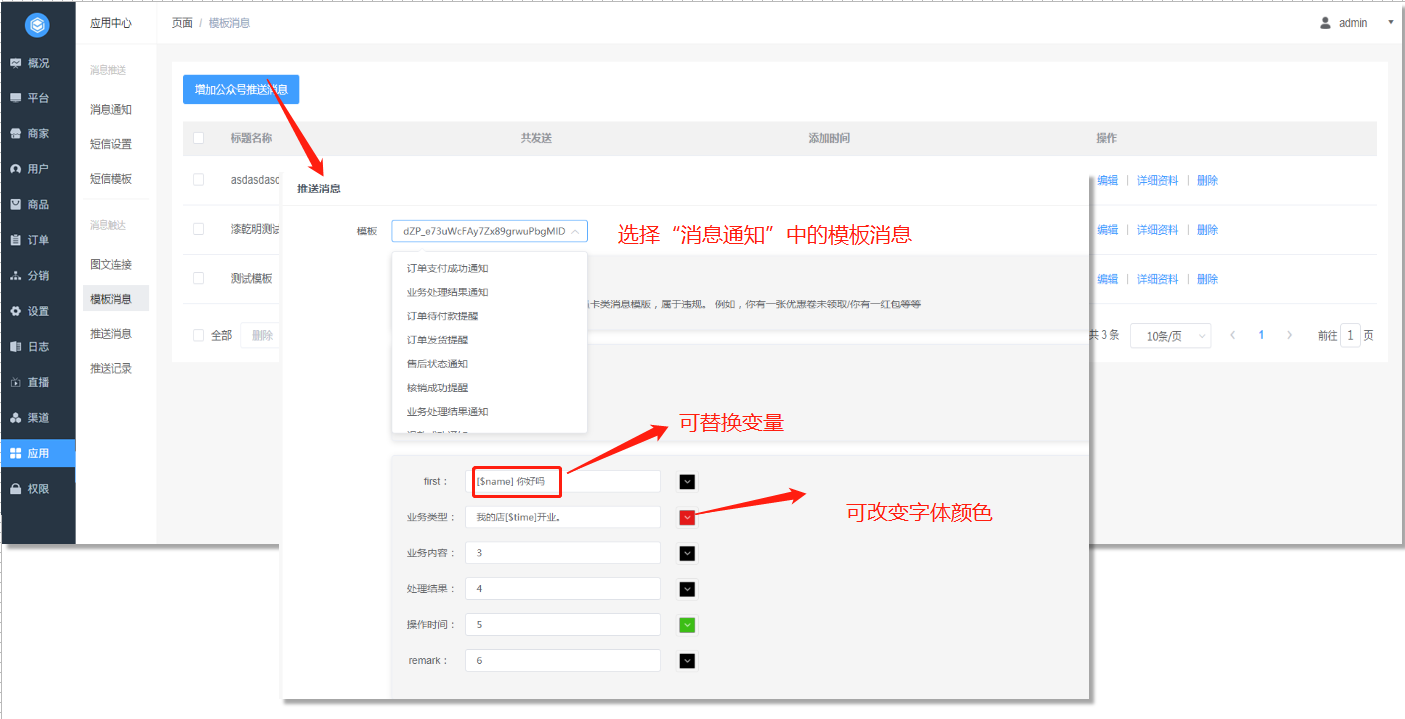Screen dimensions: 1405x719
Task: Open 日志 log icon in sidebar
Action: click(x=16, y=346)
